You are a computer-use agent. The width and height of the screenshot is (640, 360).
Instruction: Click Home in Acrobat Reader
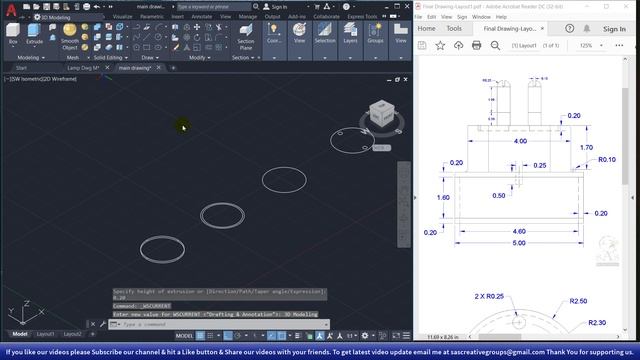click(426, 28)
